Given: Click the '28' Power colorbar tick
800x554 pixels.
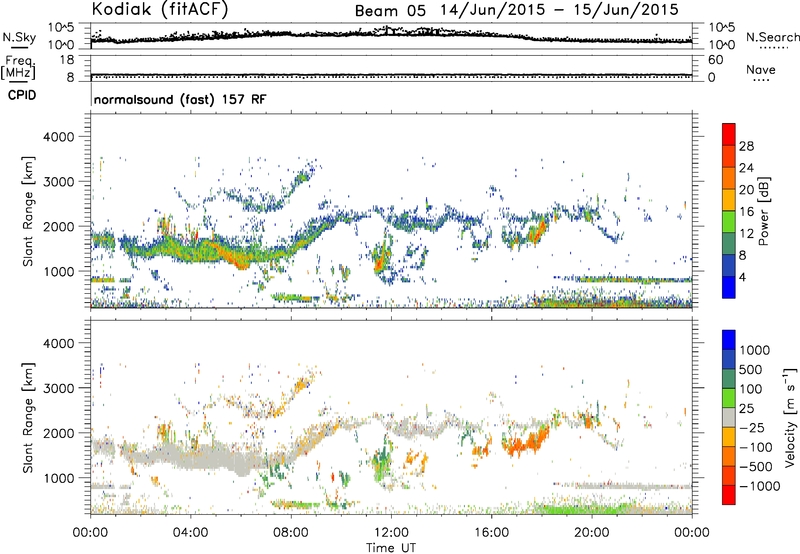Looking at the screenshot, I should pyautogui.click(x=746, y=146).
